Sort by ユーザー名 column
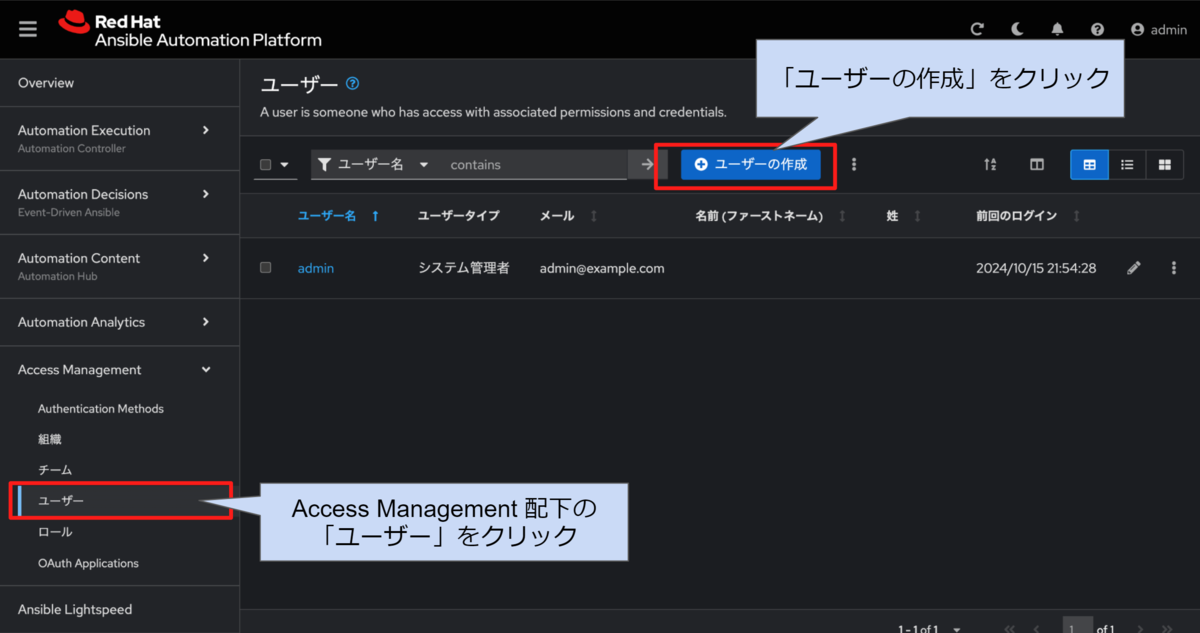This screenshot has width=1200, height=633. [338, 216]
